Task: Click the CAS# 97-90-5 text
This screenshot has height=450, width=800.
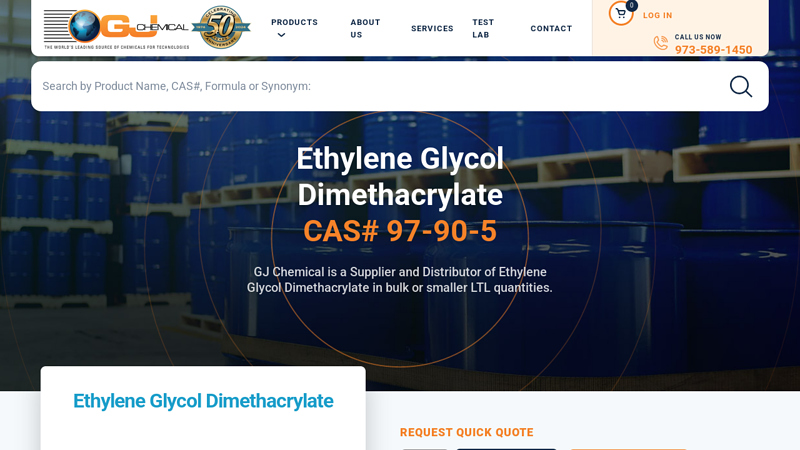Action: pyautogui.click(x=400, y=231)
